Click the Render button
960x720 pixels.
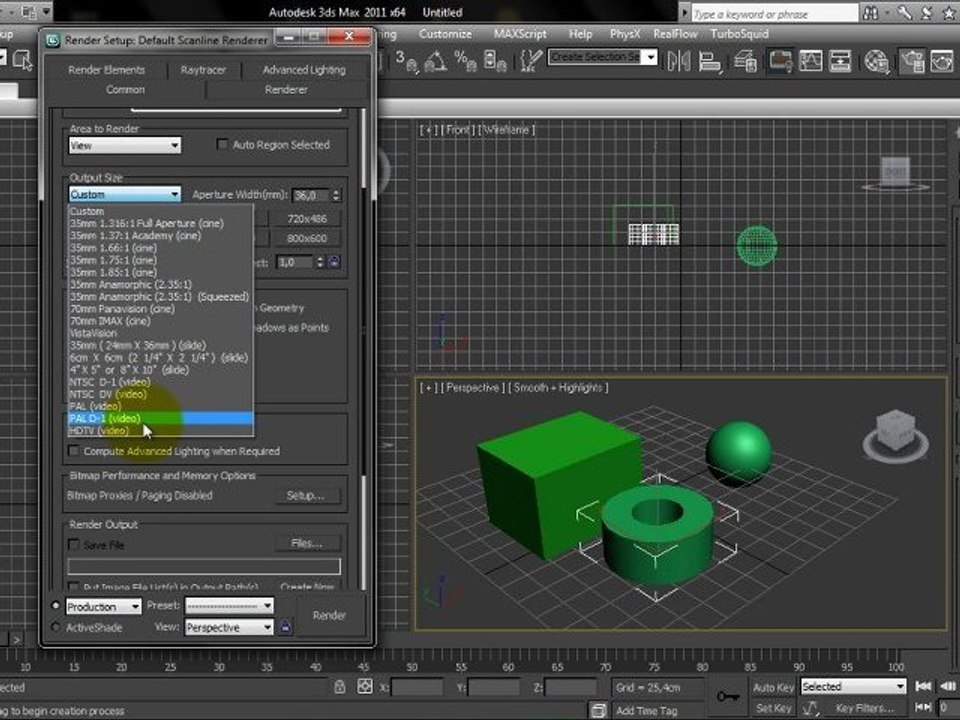tap(329, 615)
